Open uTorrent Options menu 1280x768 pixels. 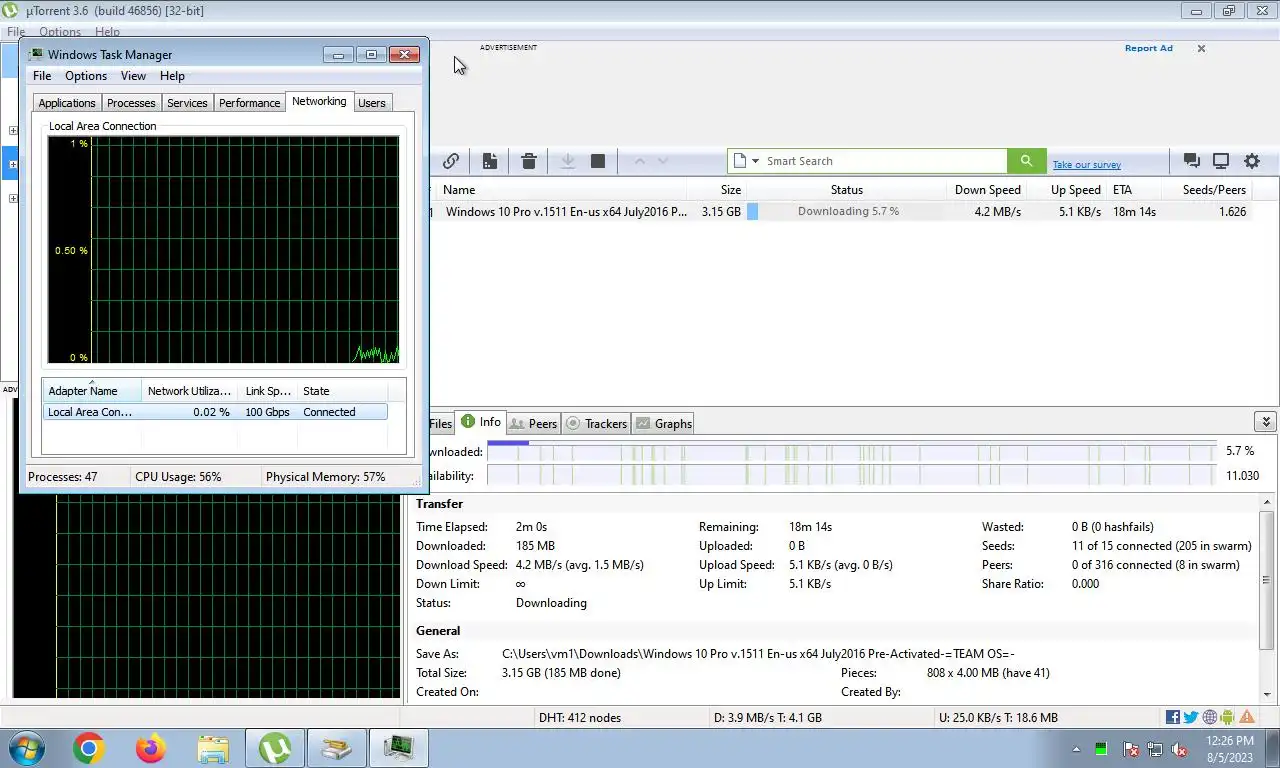60,32
